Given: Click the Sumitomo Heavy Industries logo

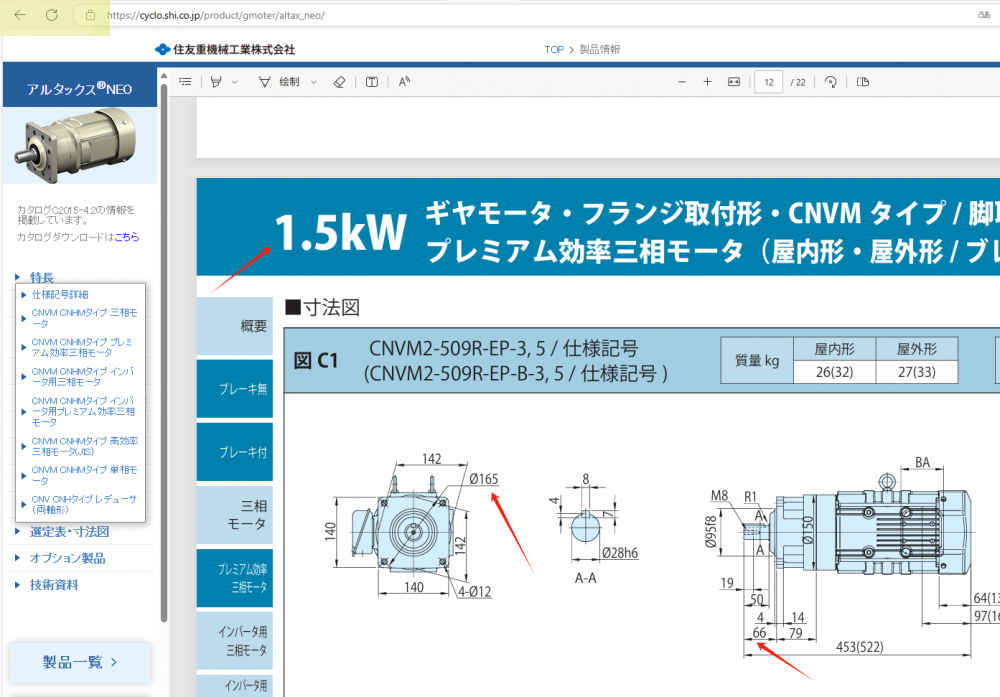Looking at the screenshot, I should tap(225, 49).
